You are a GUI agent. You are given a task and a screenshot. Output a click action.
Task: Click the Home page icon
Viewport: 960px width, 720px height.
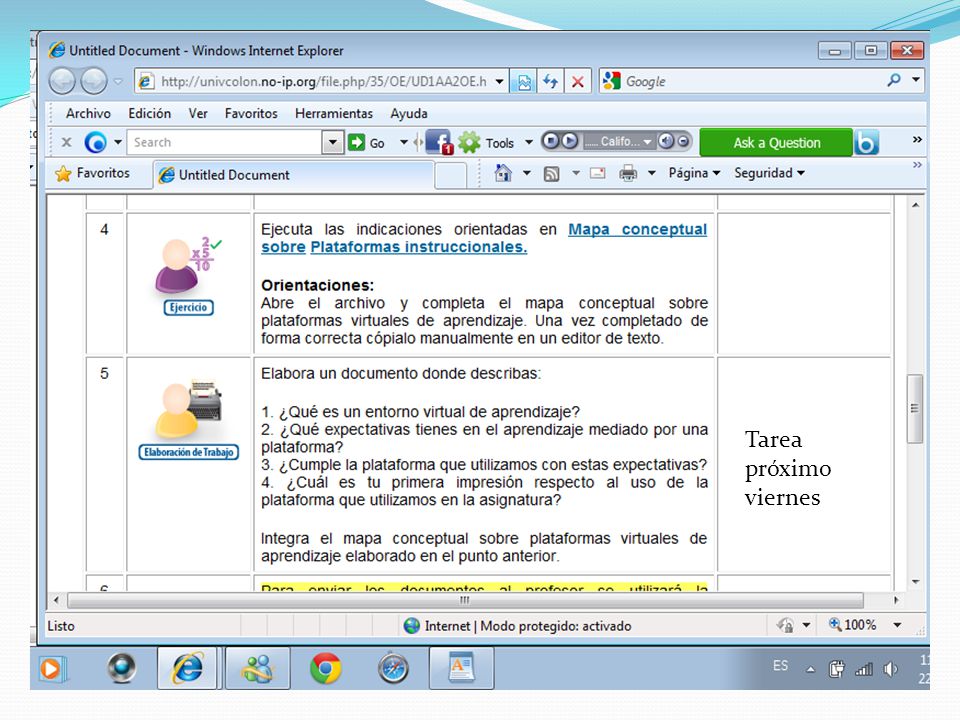click(503, 173)
